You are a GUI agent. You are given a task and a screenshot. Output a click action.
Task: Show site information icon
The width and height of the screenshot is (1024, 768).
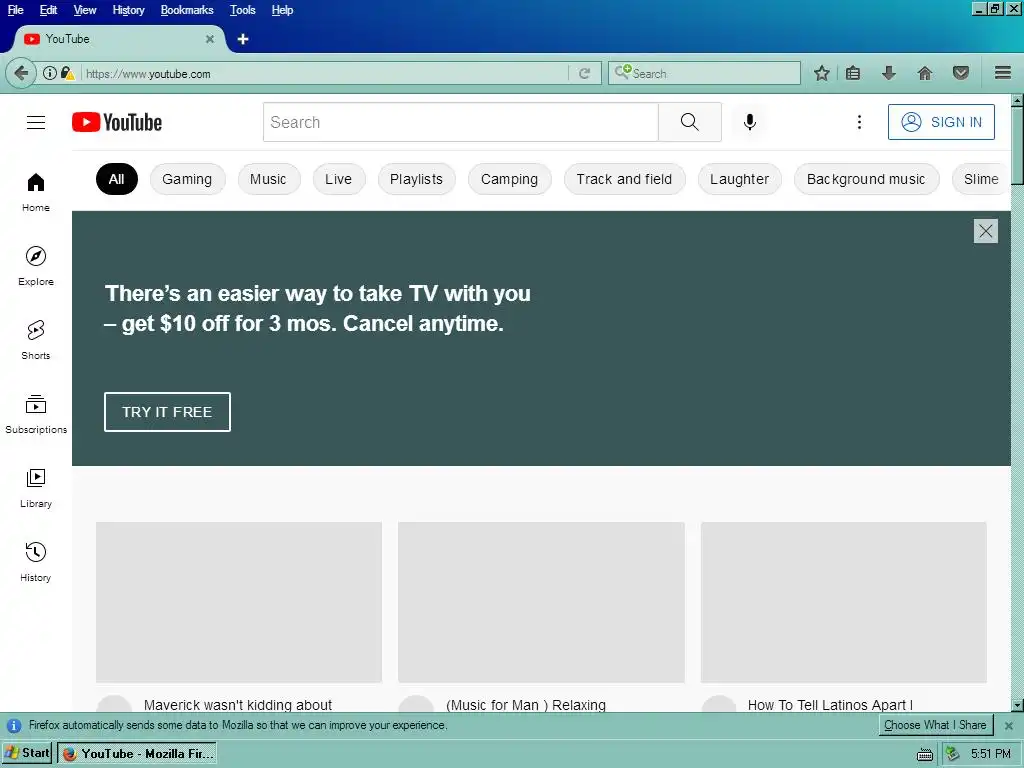[50, 73]
